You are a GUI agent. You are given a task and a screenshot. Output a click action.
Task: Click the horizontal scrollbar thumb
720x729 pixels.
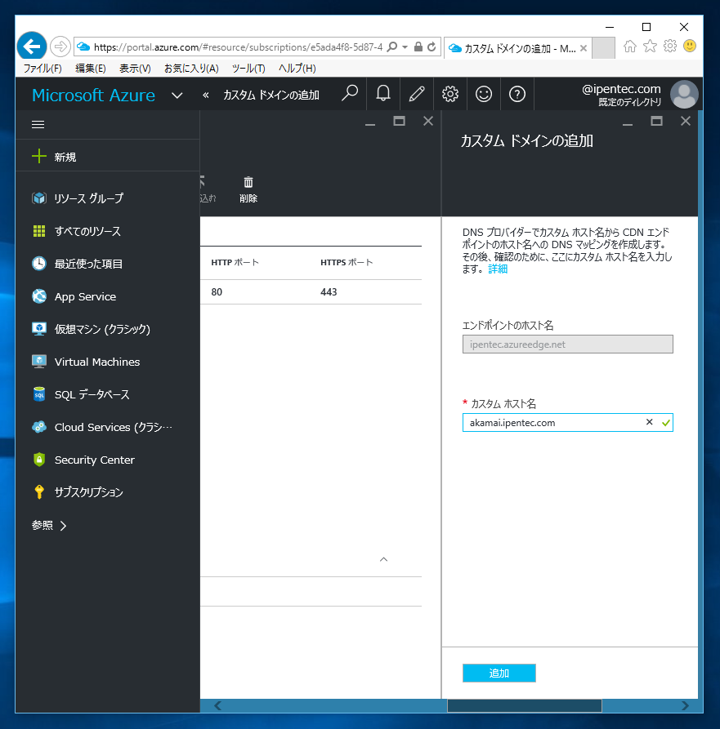pyautogui.click(x=524, y=706)
